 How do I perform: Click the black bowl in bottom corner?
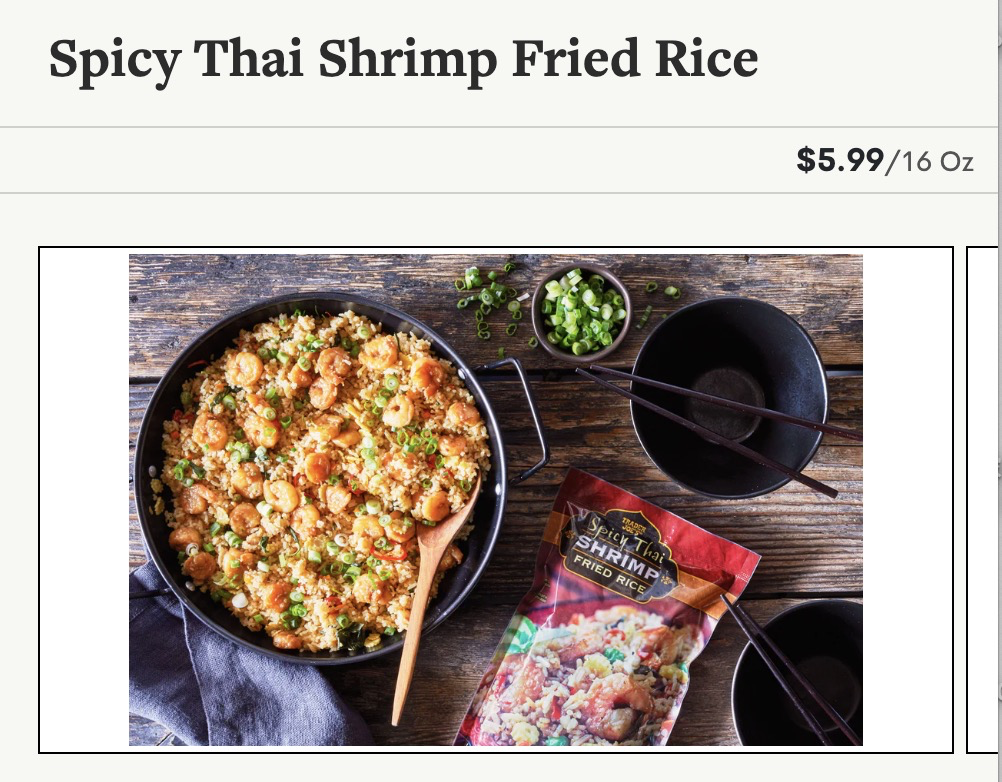tap(799, 672)
